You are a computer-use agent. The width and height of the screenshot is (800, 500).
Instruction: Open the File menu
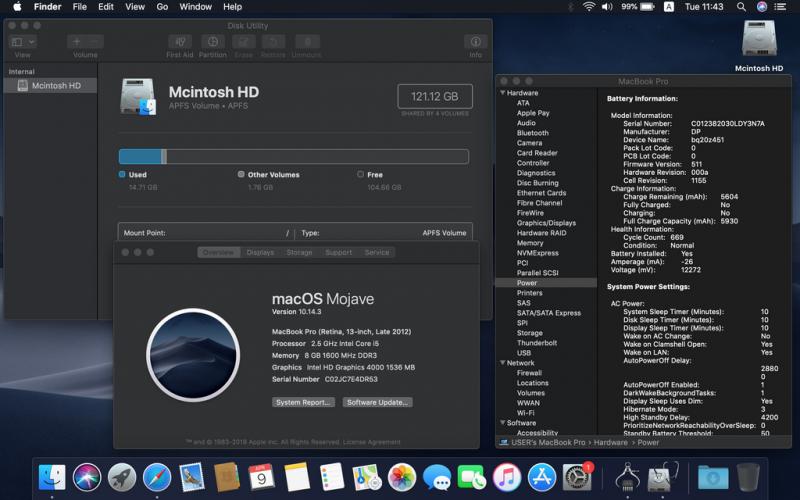pyautogui.click(x=80, y=7)
